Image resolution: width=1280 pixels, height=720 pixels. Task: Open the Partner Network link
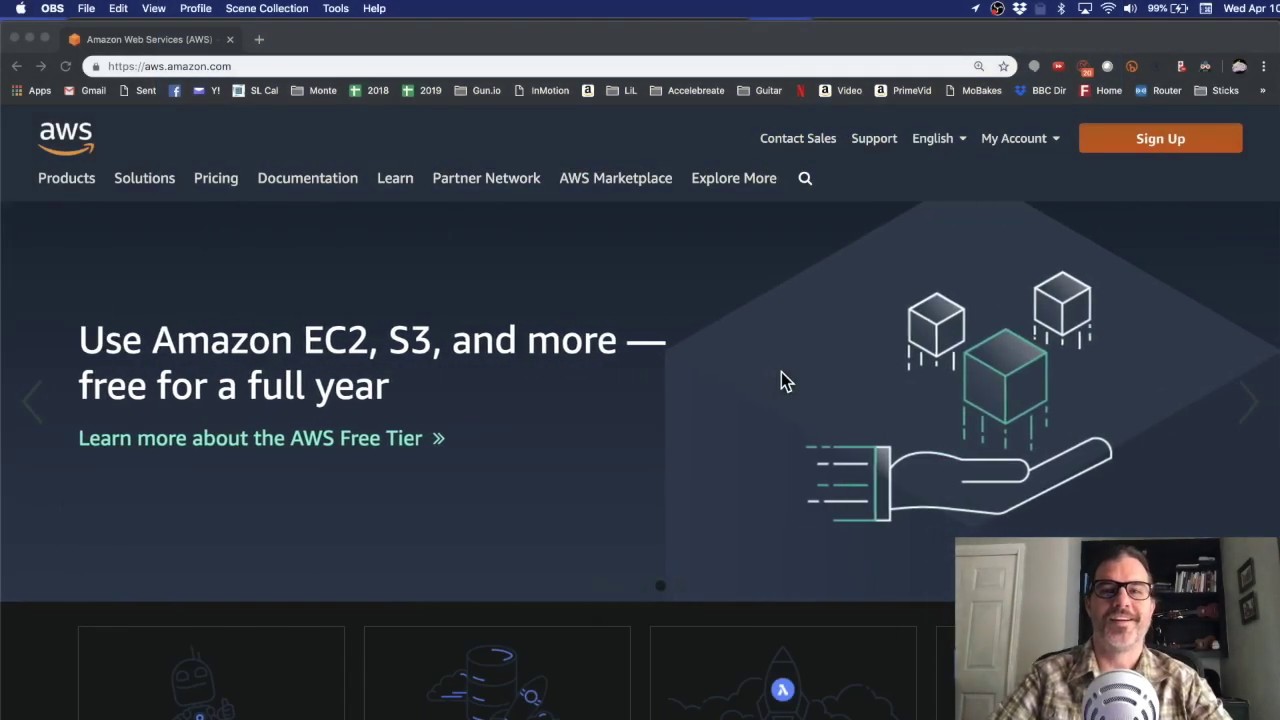(486, 178)
